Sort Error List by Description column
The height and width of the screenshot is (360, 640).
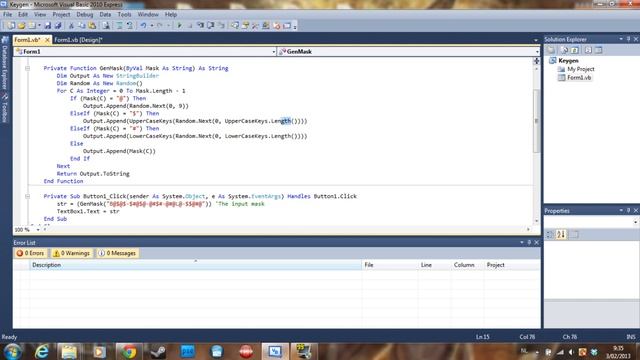coord(195,265)
